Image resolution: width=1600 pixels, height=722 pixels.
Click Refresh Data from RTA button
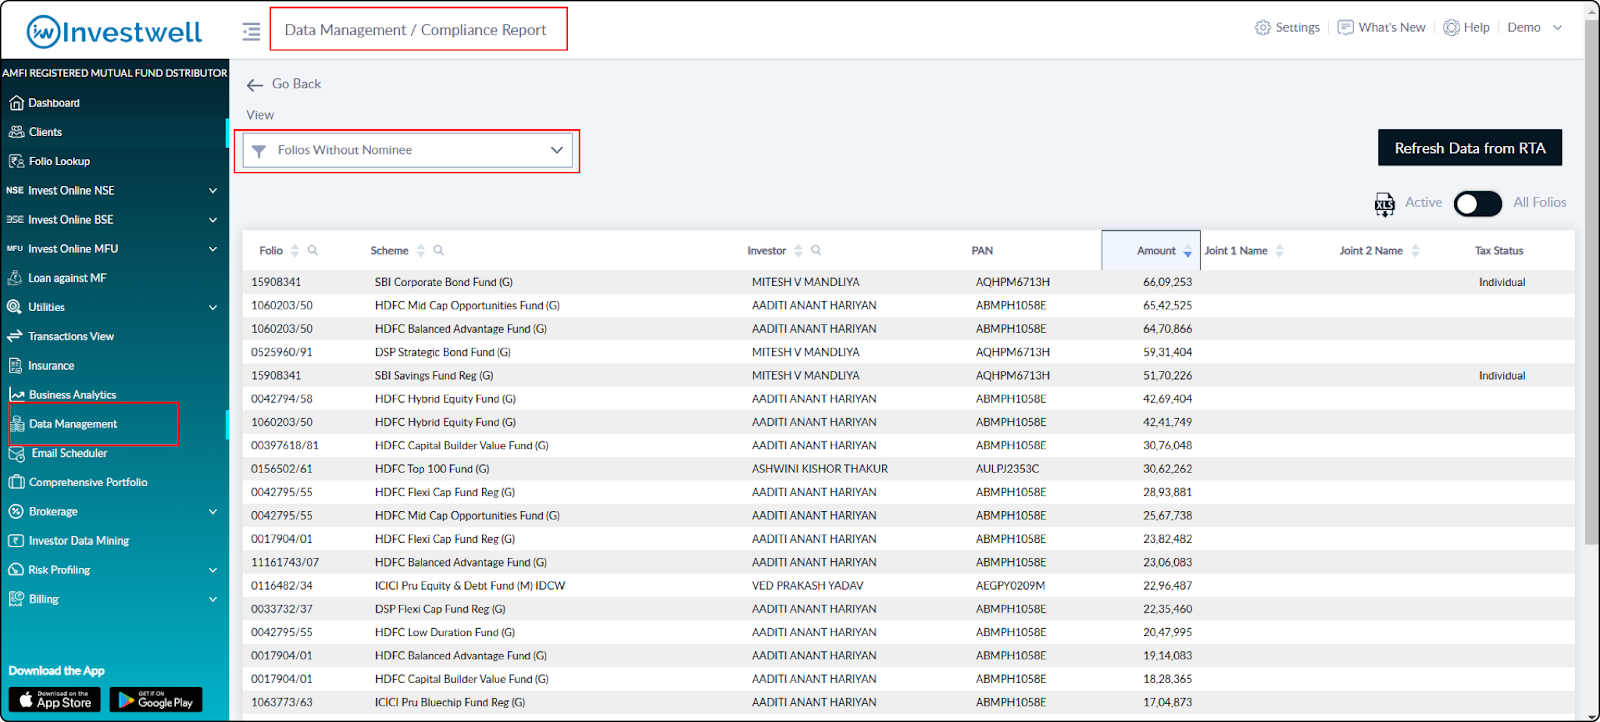coord(1470,148)
